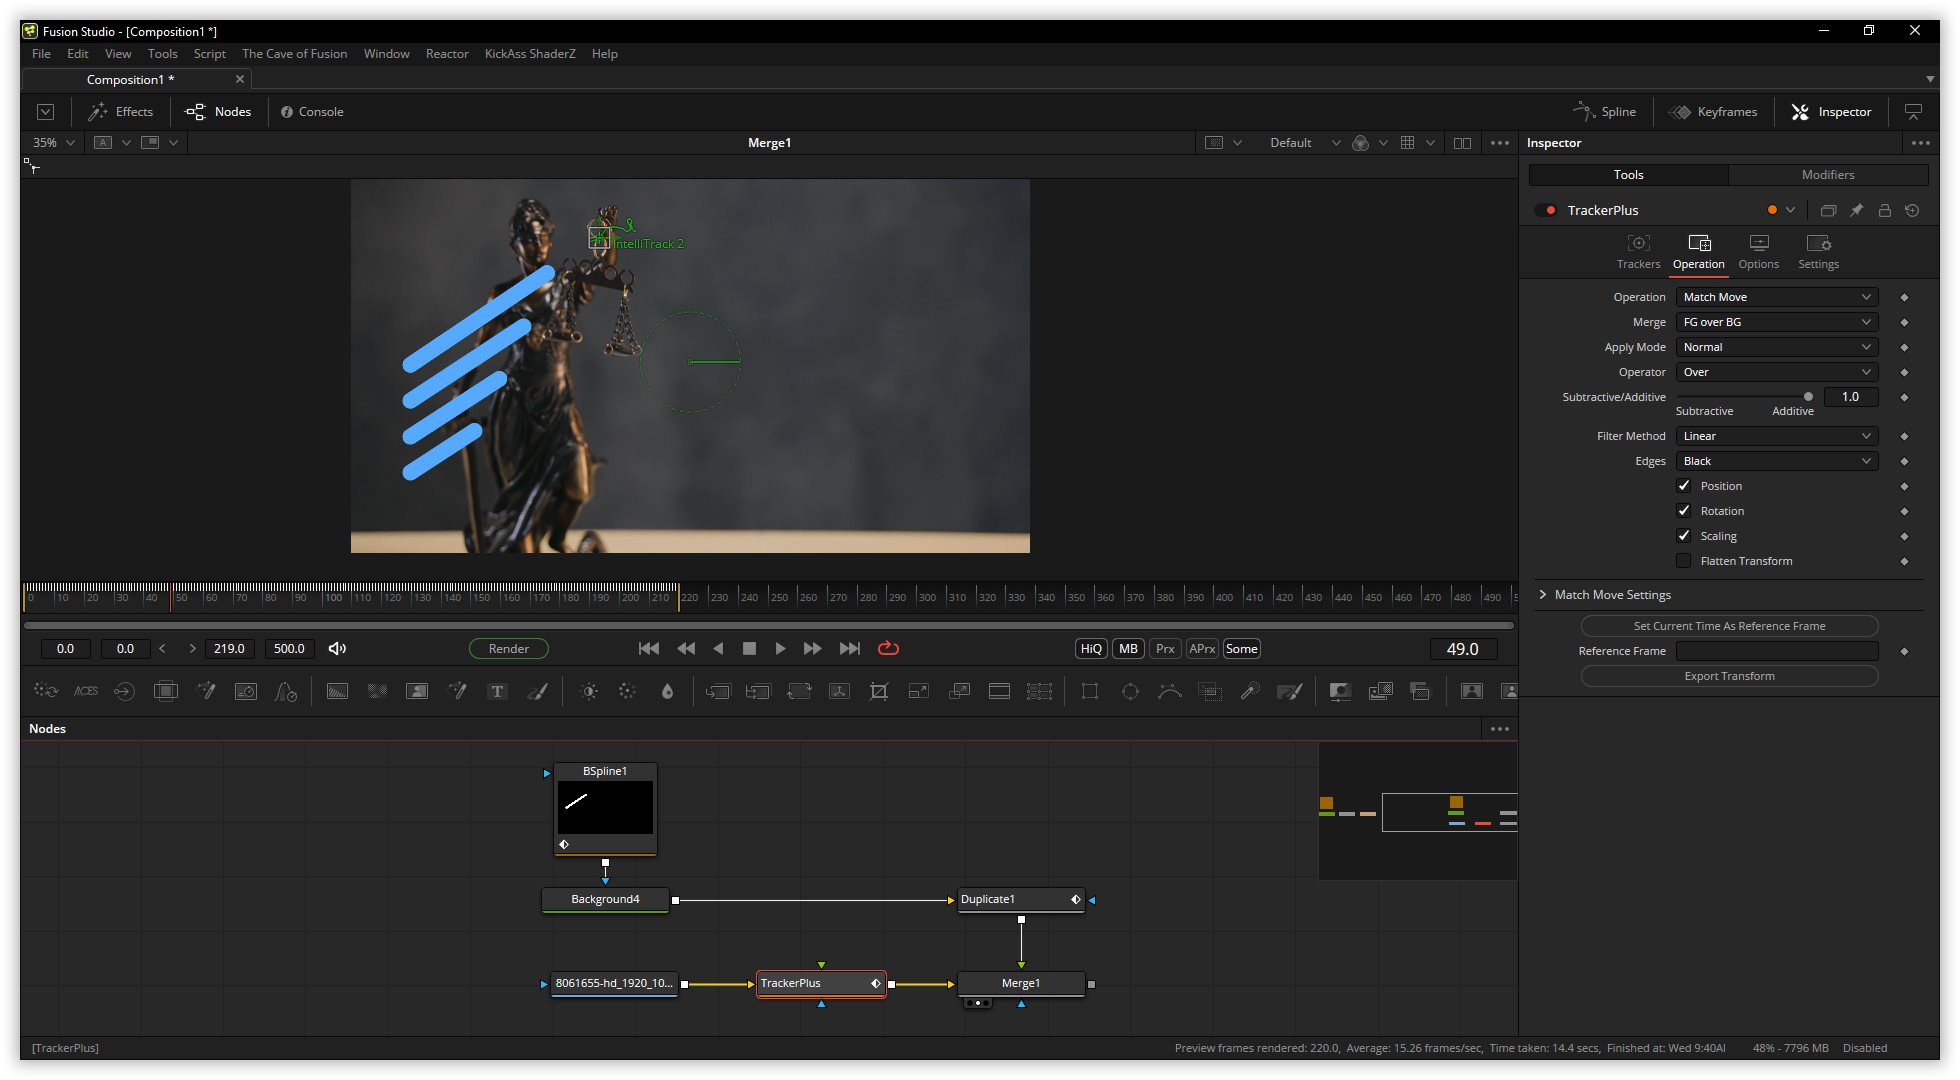Toggle the APrx auto proxy button

[1202, 649]
